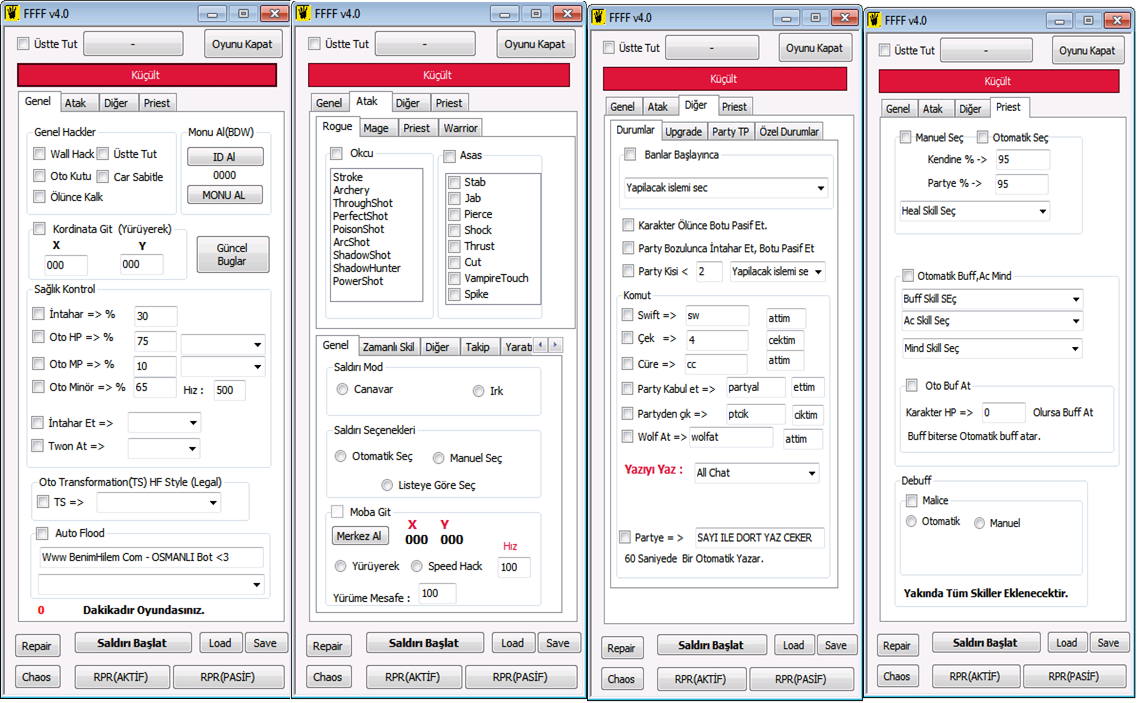1137x703 pixels.
Task: Open the Buff Skill Seç dropdown
Action: point(992,299)
